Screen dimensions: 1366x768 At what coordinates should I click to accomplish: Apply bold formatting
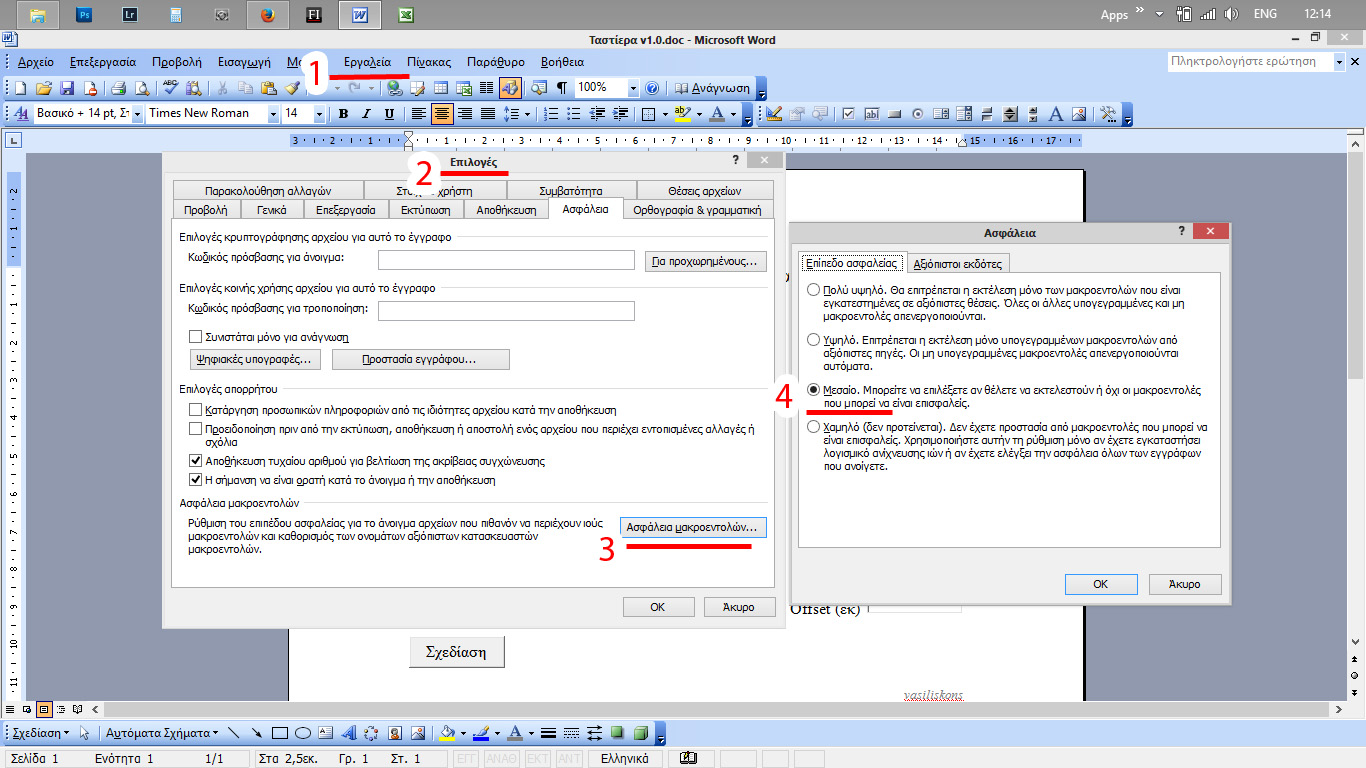pos(343,114)
